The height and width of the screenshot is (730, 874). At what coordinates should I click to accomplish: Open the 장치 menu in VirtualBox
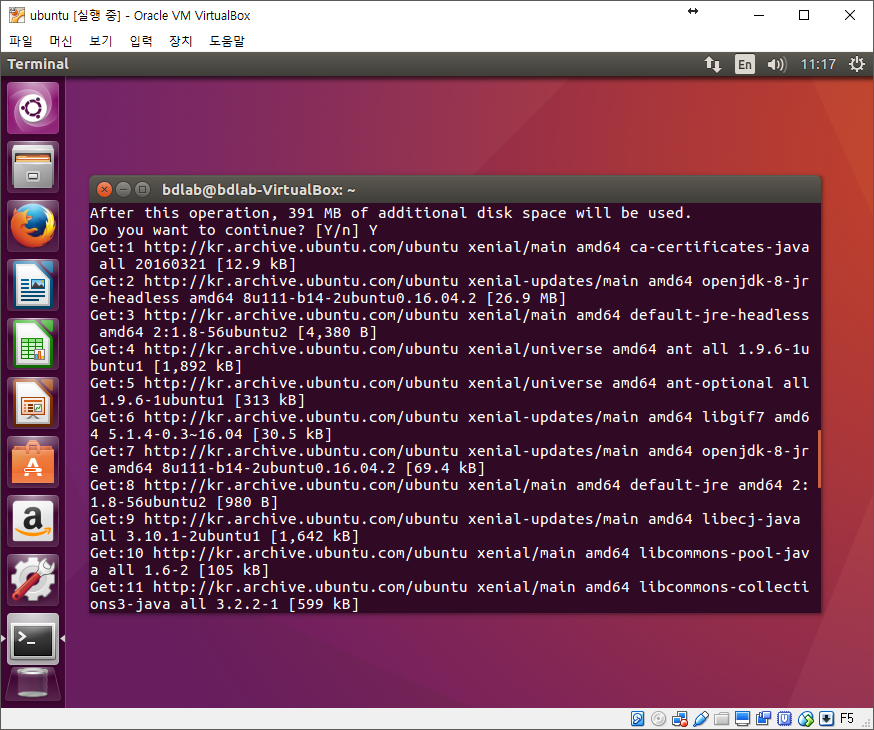[x=181, y=41]
